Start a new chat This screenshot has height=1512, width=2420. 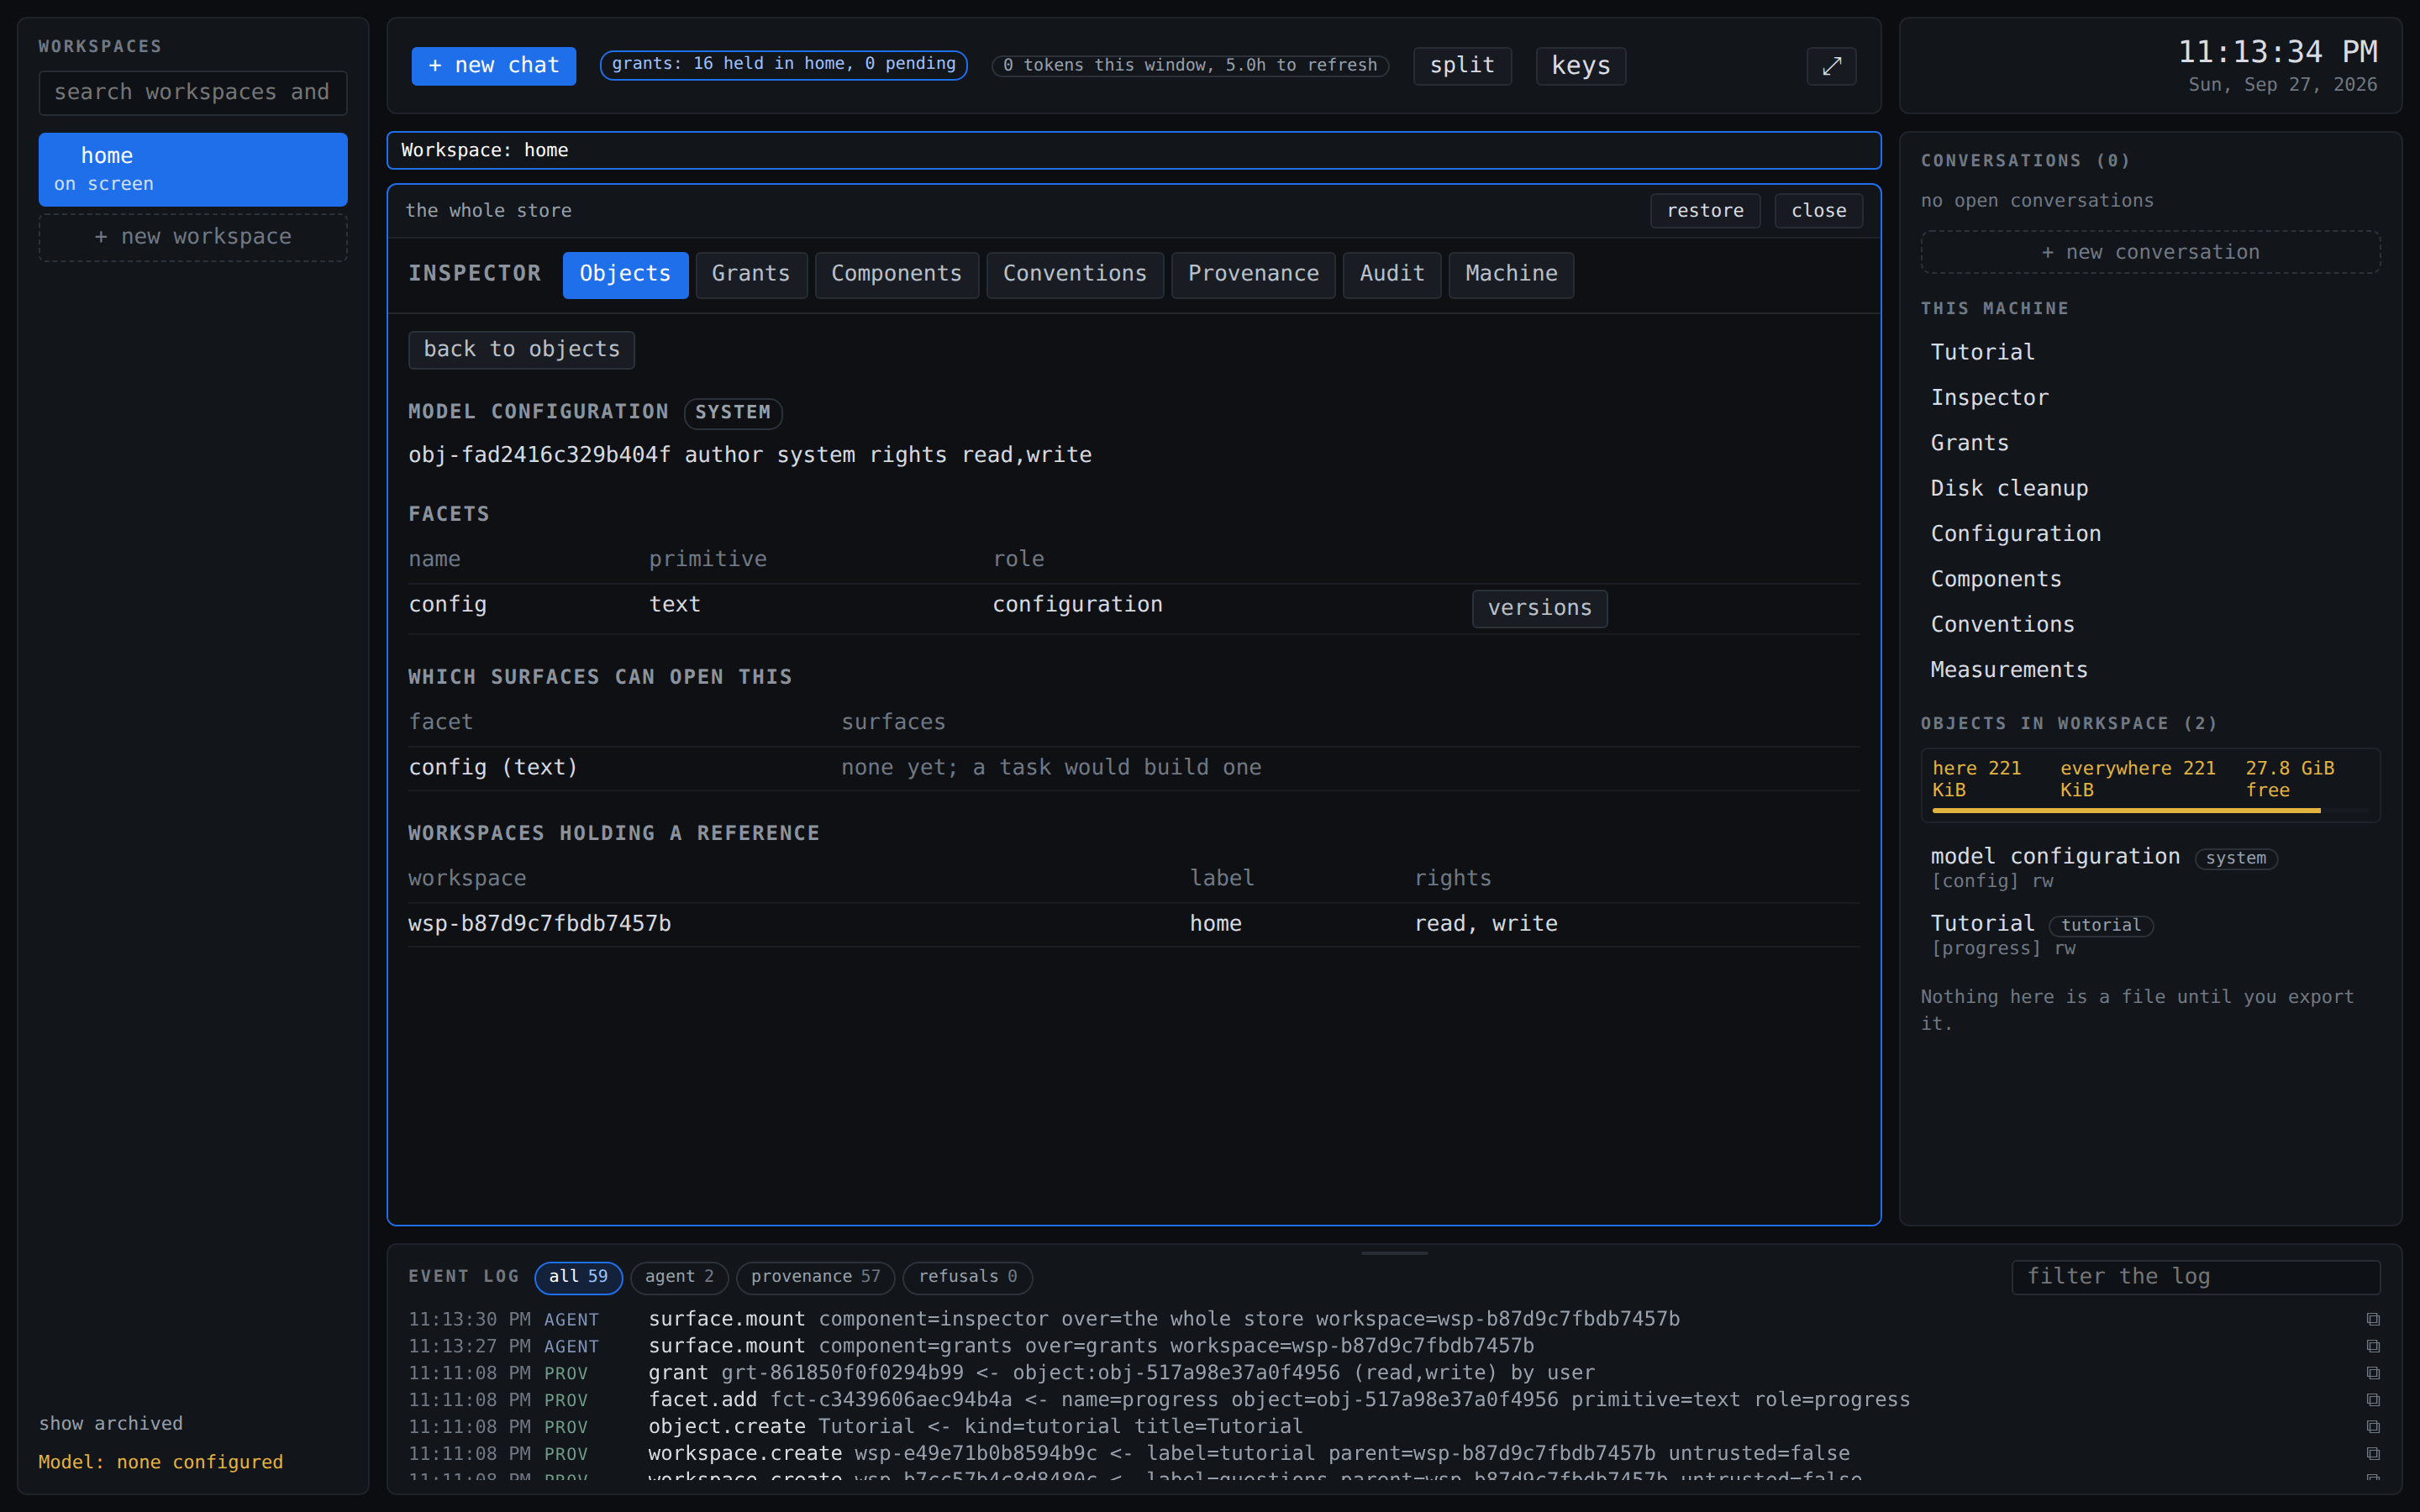[493, 66]
